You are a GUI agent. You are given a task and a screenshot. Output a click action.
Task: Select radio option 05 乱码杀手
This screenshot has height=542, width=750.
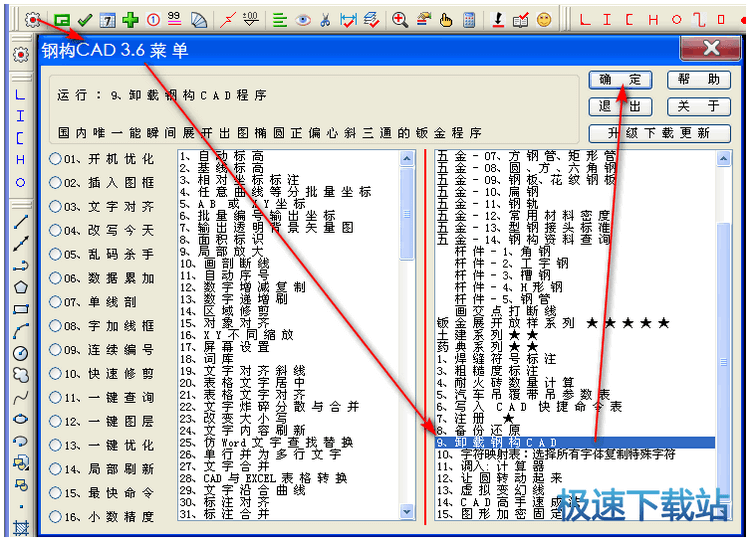click(56, 254)
